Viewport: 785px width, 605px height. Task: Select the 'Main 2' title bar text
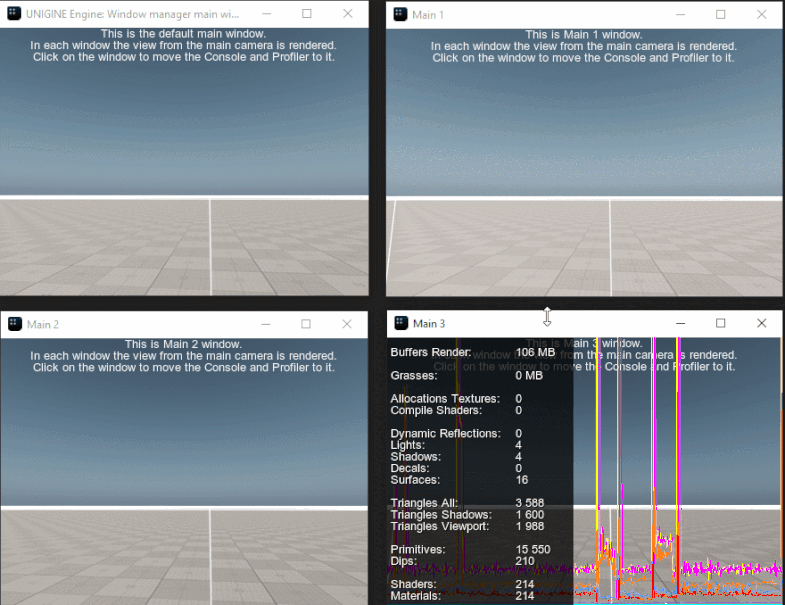point(43,324)
